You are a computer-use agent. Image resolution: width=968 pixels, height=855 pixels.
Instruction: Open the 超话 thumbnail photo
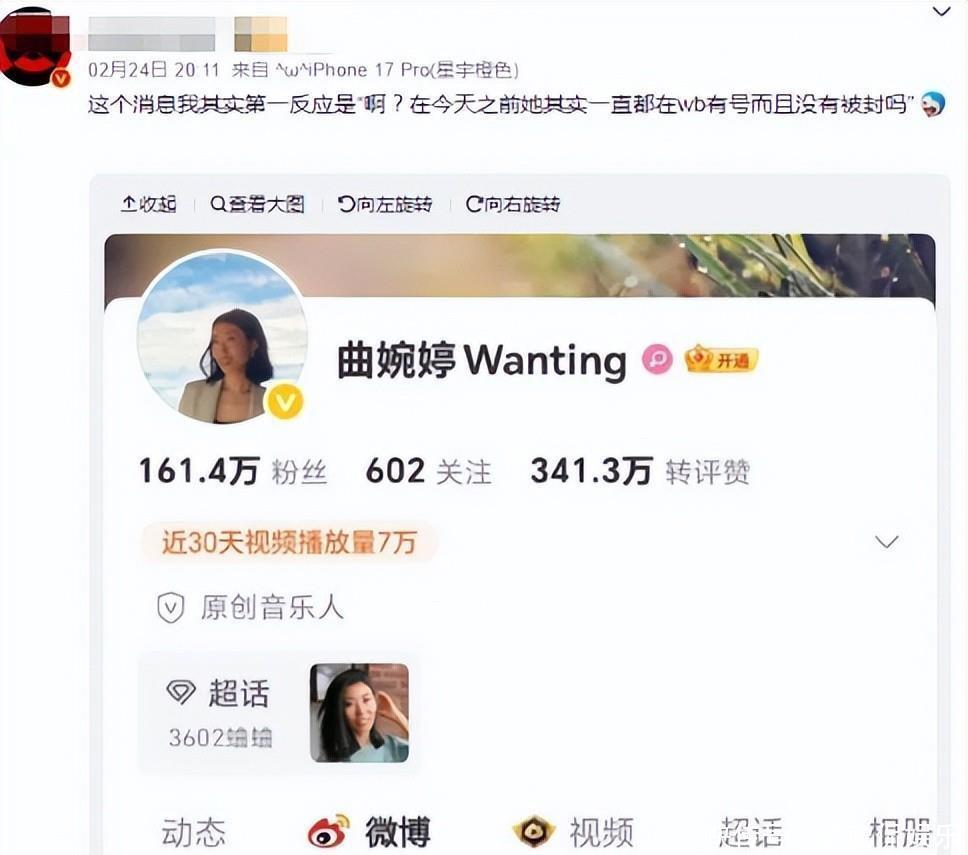click(x=359, y=712)
